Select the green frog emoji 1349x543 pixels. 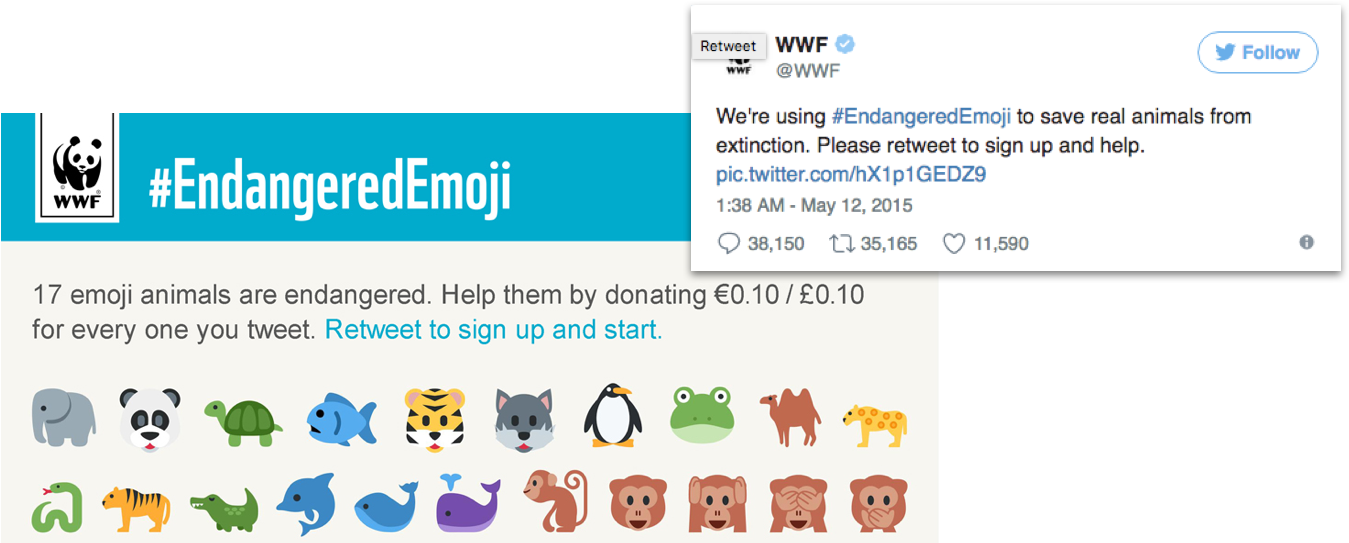pyautogui.click(x=703, y=414)
